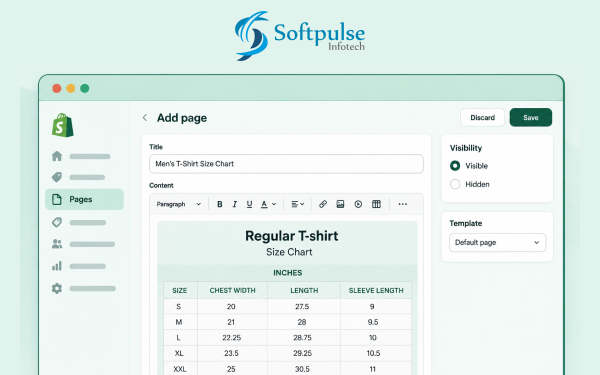Open the text color picker
The height and width of the screenshot is (375, 600).
point(268,204)
